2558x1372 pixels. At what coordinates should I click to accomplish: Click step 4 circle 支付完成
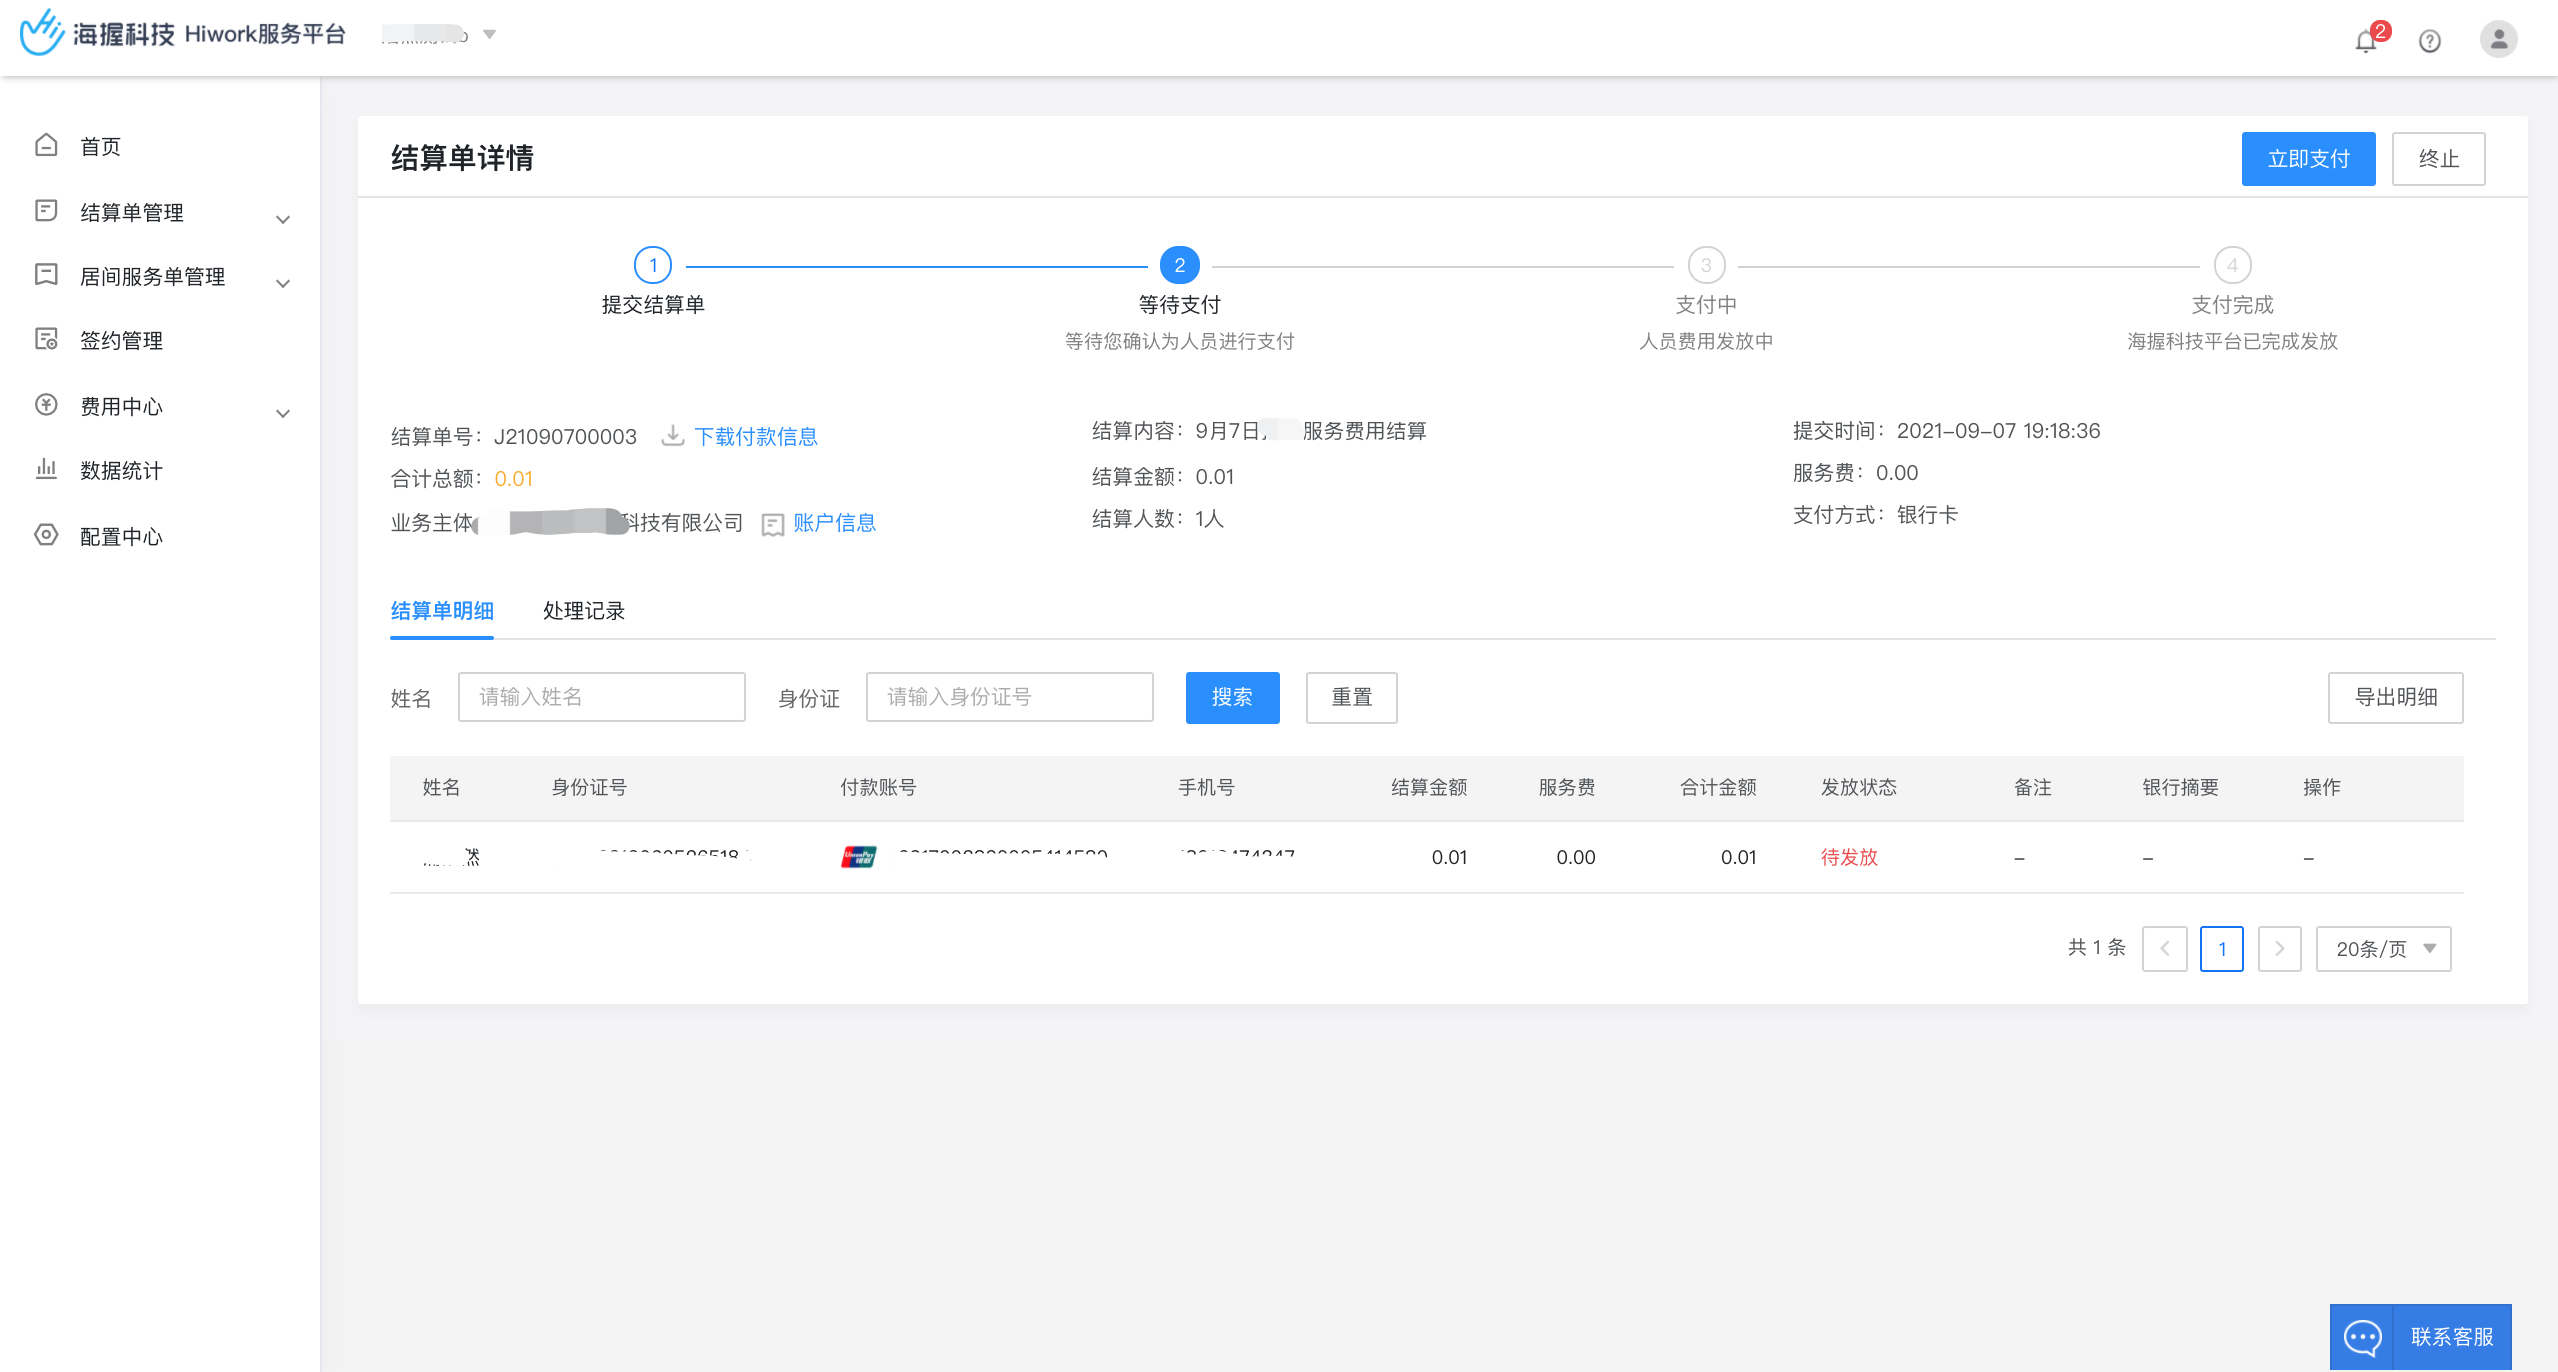[2232, 265]
